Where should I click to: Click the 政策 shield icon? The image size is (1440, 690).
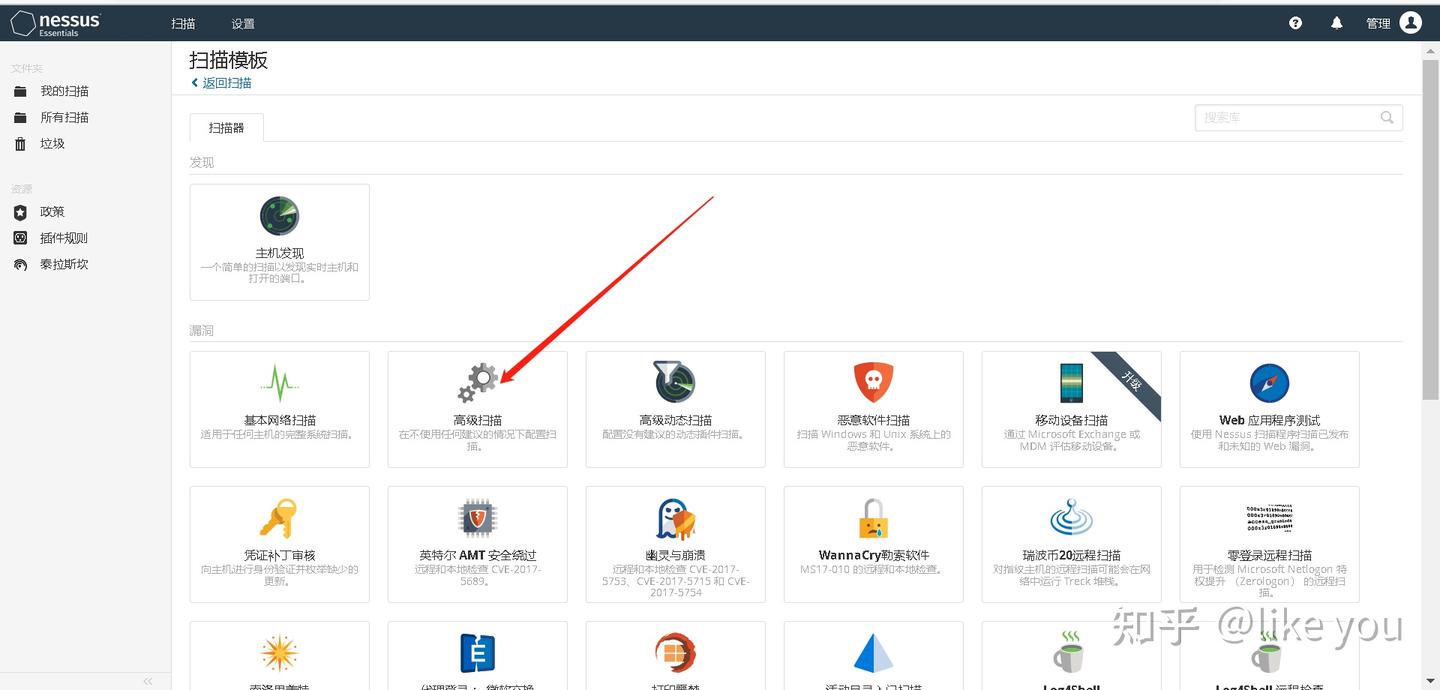20,212
